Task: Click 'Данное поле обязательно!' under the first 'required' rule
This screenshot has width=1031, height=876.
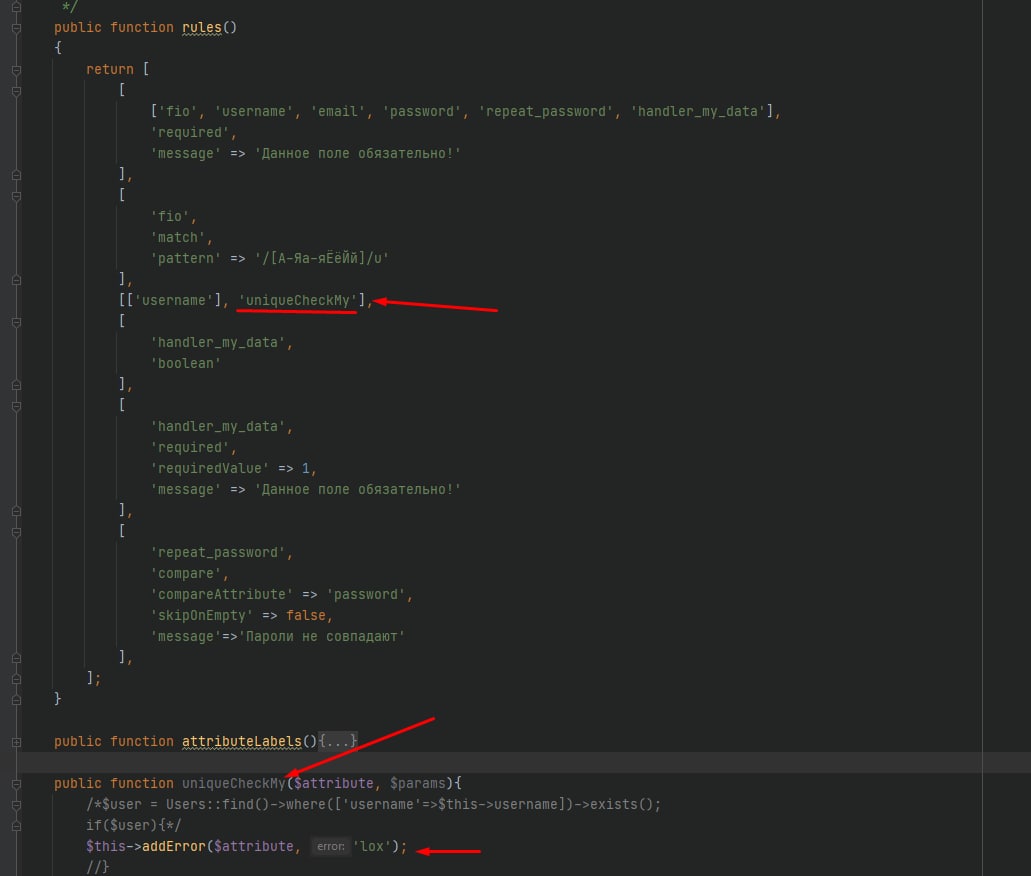Action: click(358, 153)
